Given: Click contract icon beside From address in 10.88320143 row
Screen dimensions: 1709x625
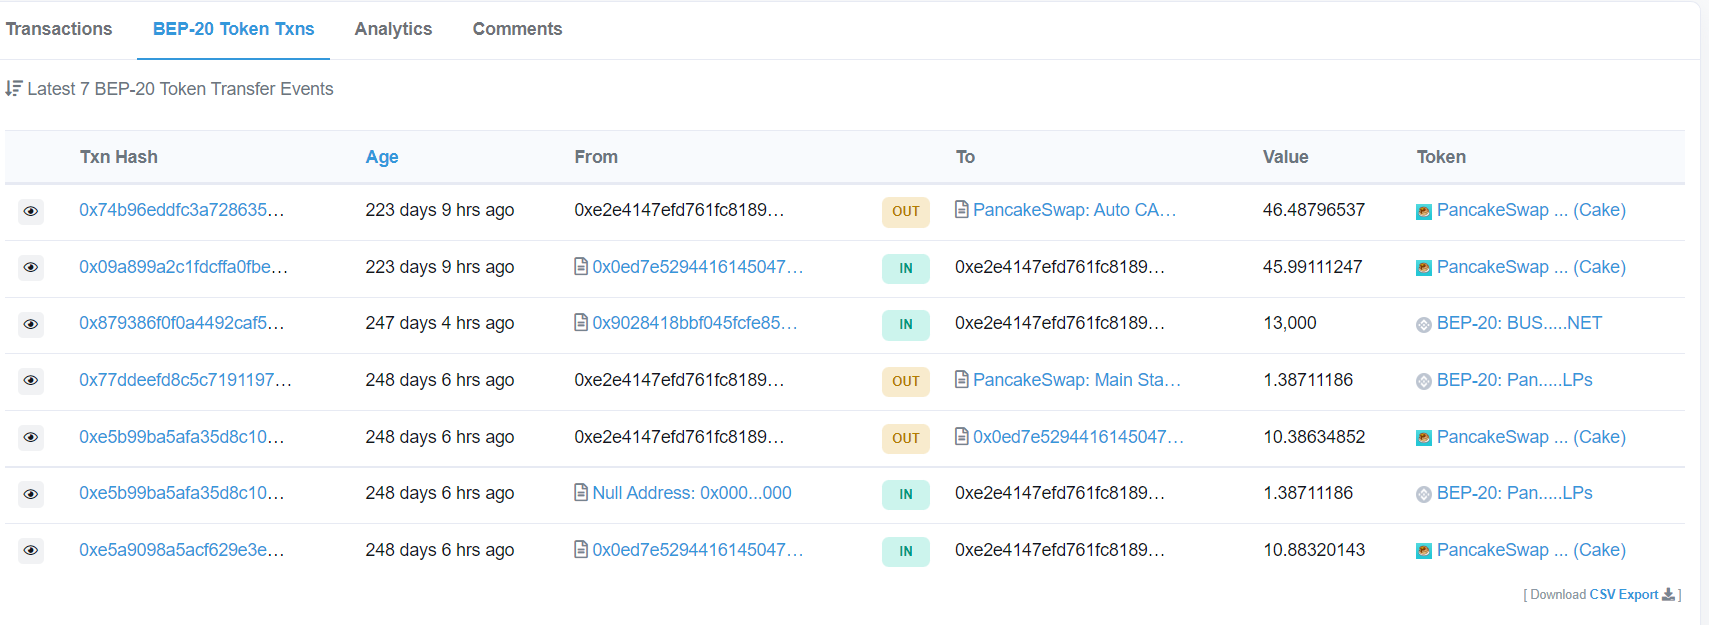Looking at the screenshot, I should point(581,550).
